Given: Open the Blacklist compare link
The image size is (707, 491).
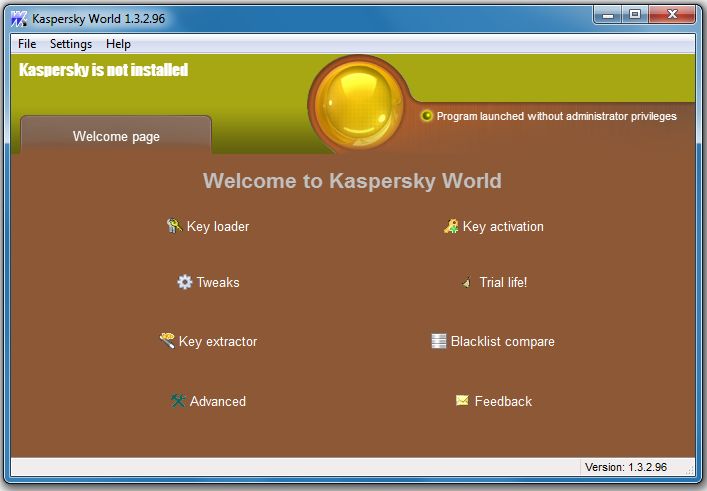Looking at the screenshot, I should point(503,341).
